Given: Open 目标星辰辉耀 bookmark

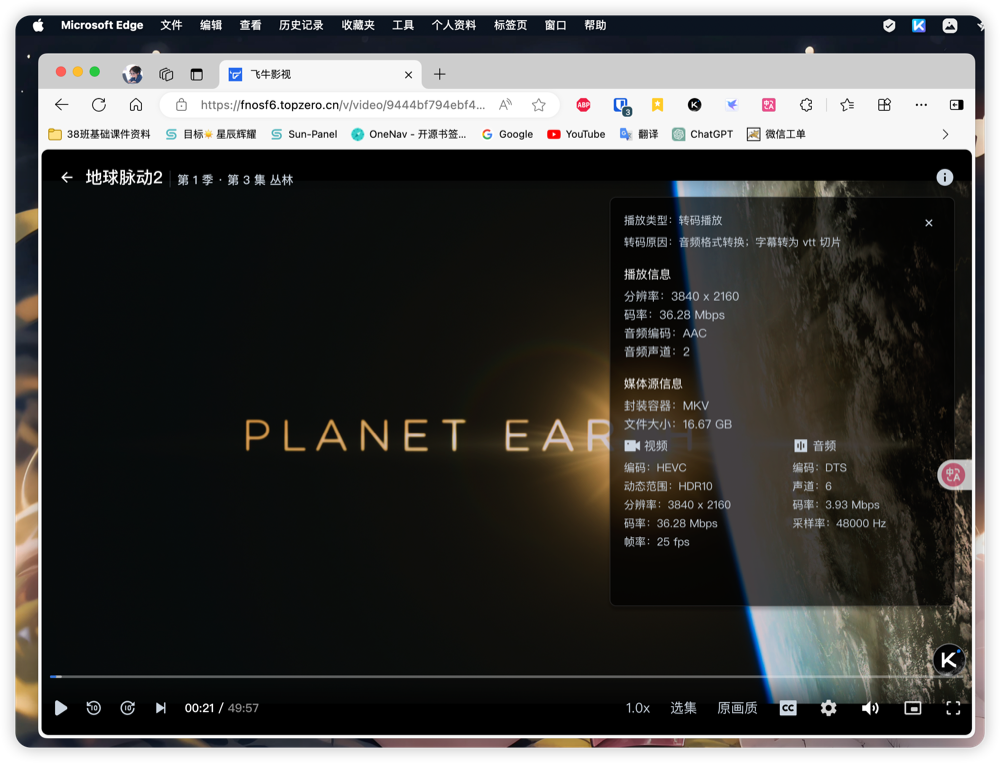Looking at the screenshot, I should pos(211,134).
